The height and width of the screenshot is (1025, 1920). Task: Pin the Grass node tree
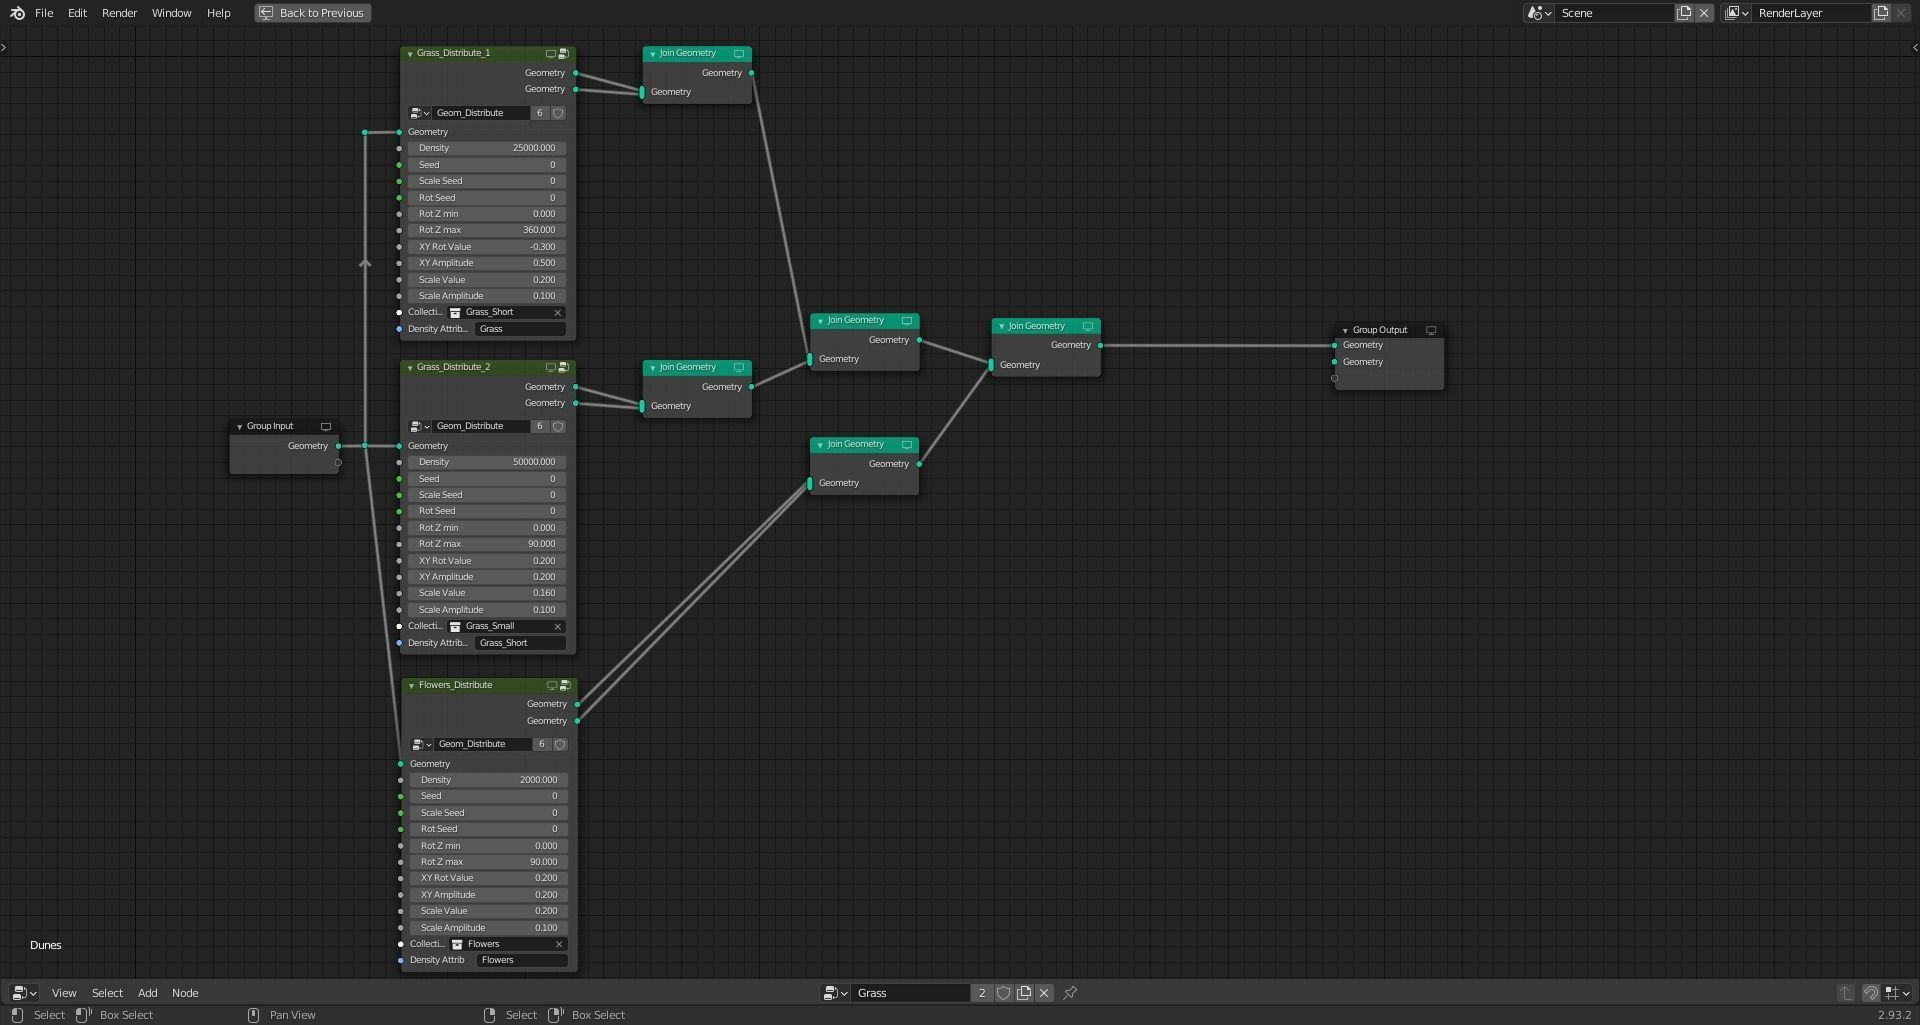(1070, 993)
